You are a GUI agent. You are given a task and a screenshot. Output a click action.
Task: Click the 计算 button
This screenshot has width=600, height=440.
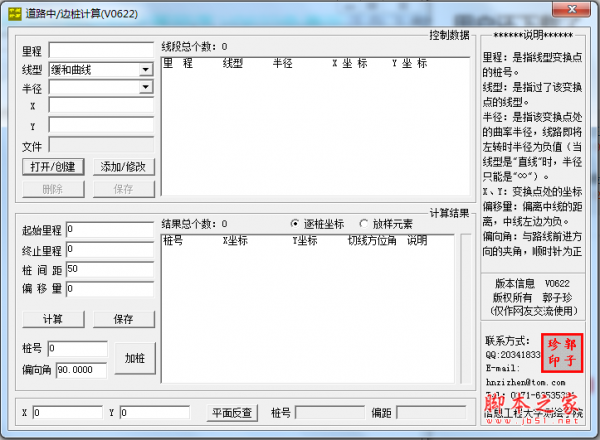53,319
